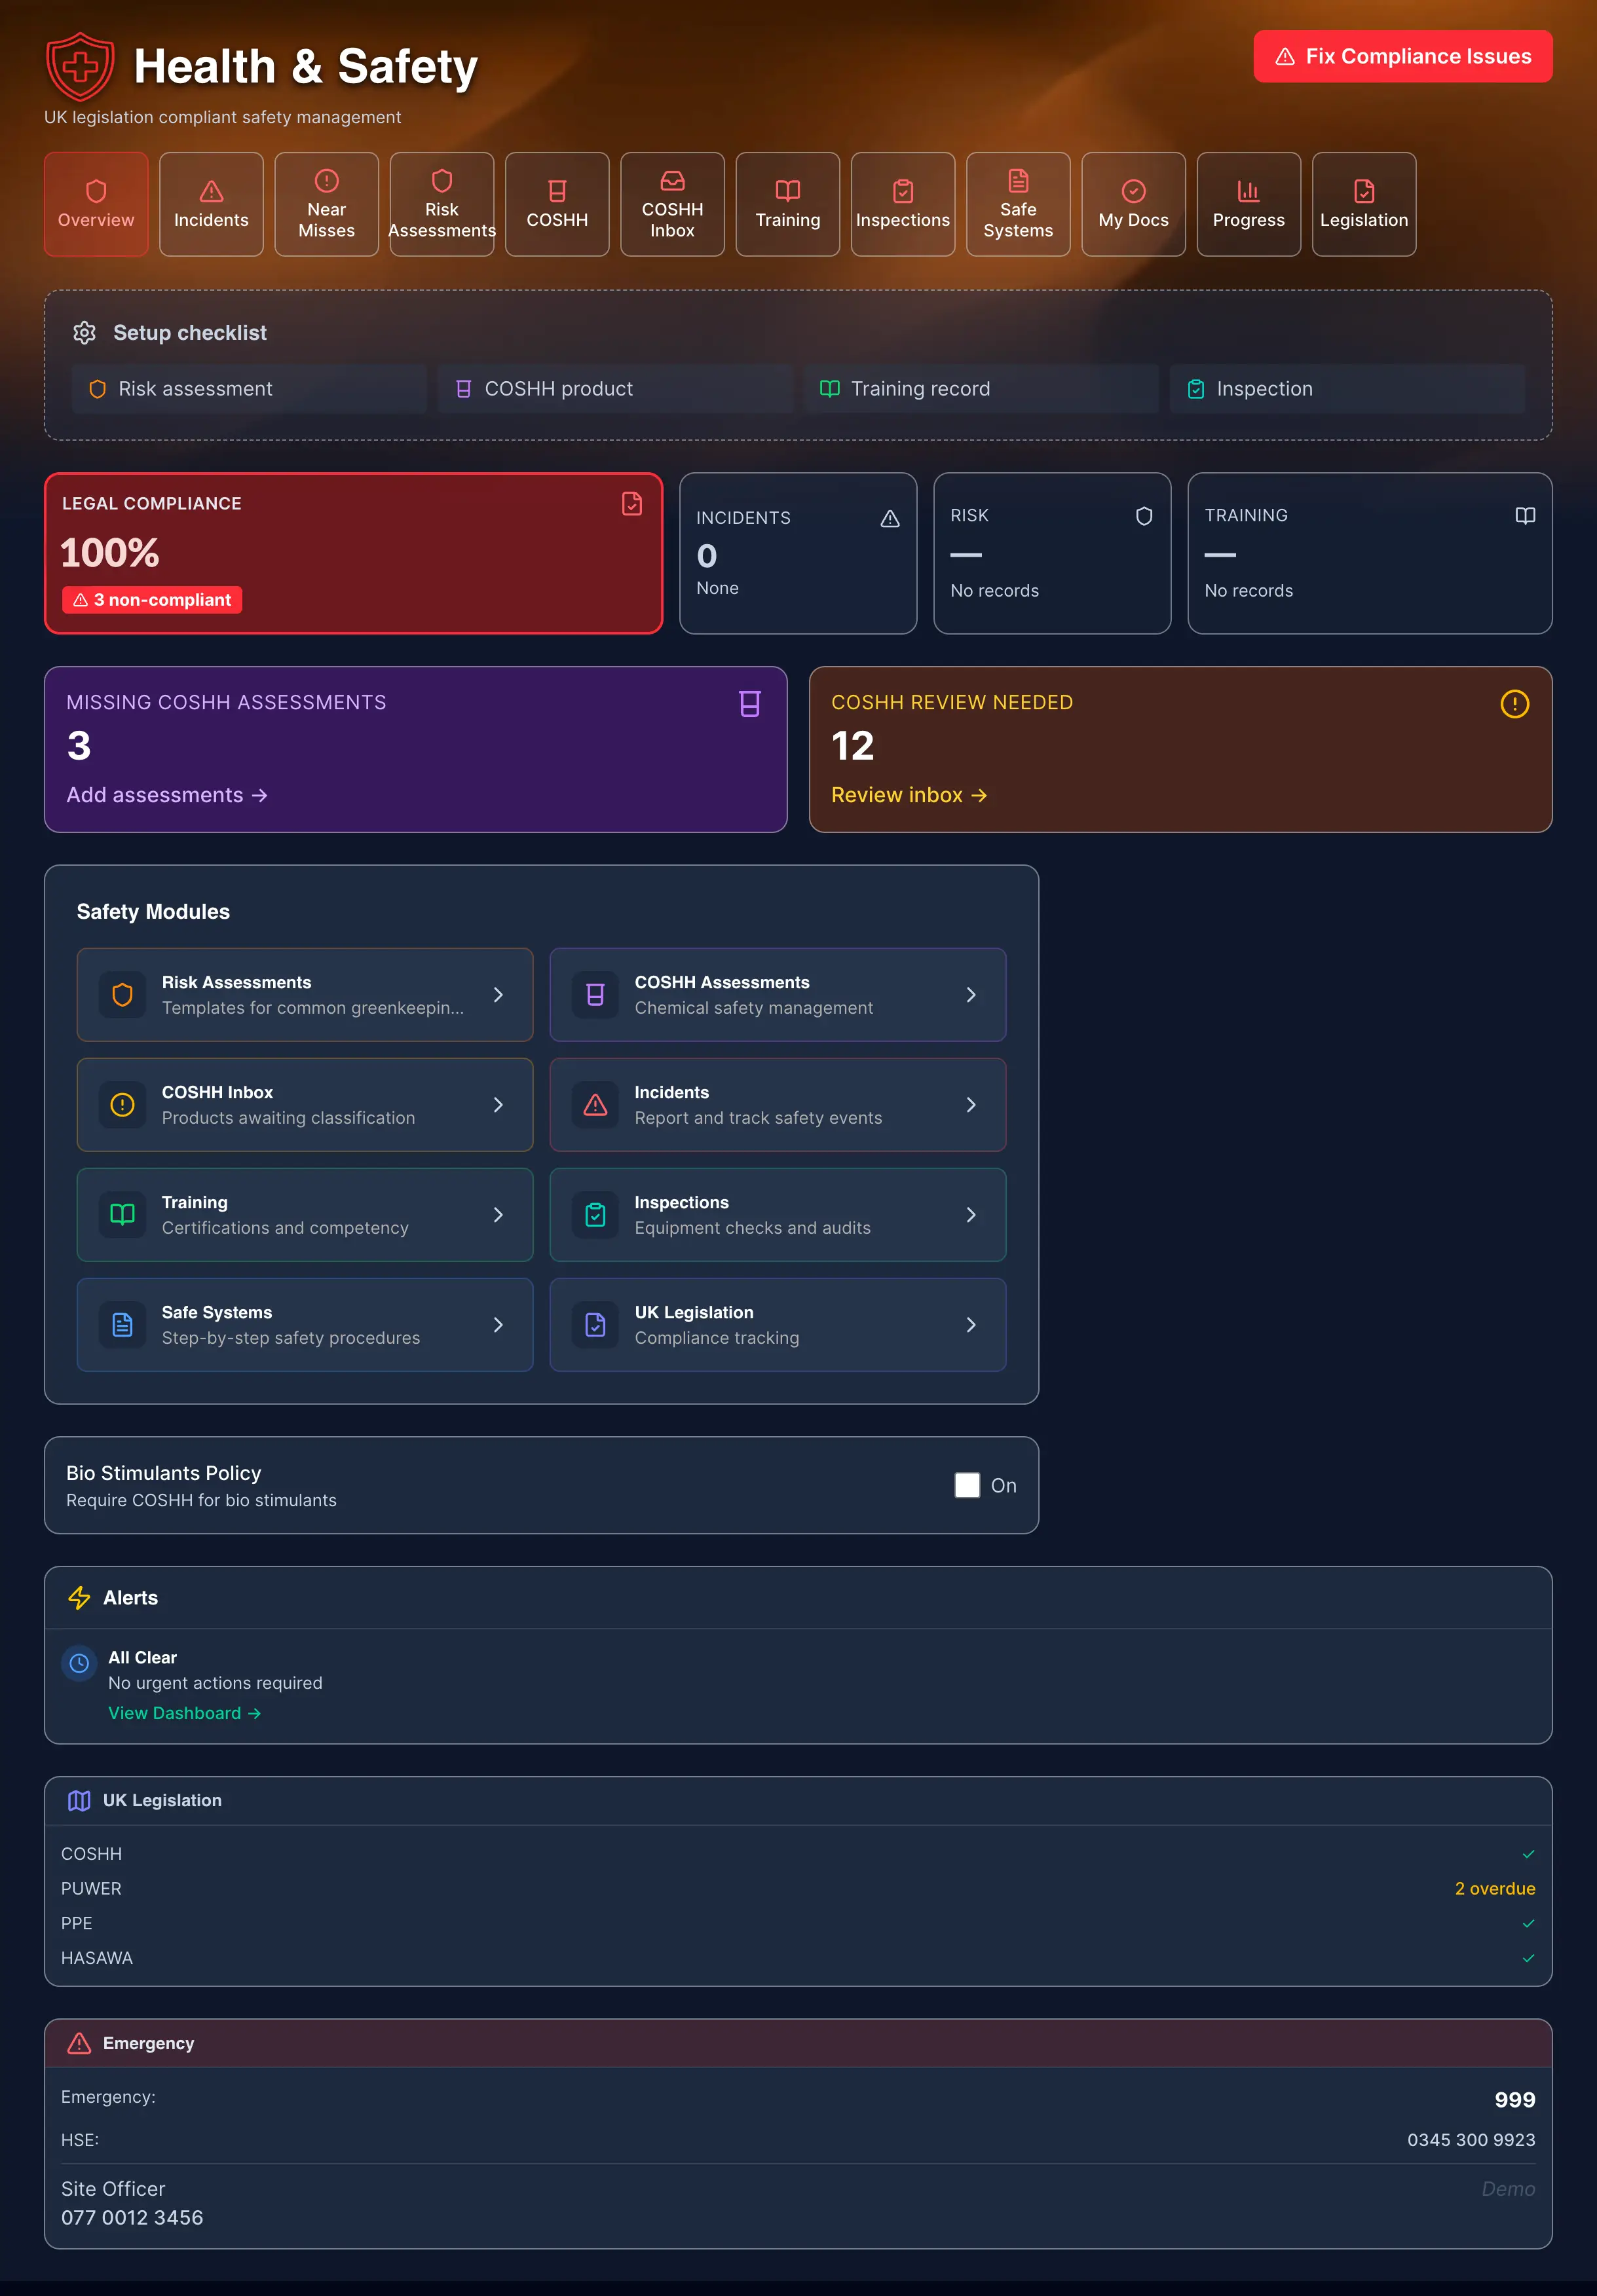The height and width of the screenshot is (2296, 1597).
Task: Click the HASAWA legislation row
Action: pyautogui.click(x=798, y=1958)
